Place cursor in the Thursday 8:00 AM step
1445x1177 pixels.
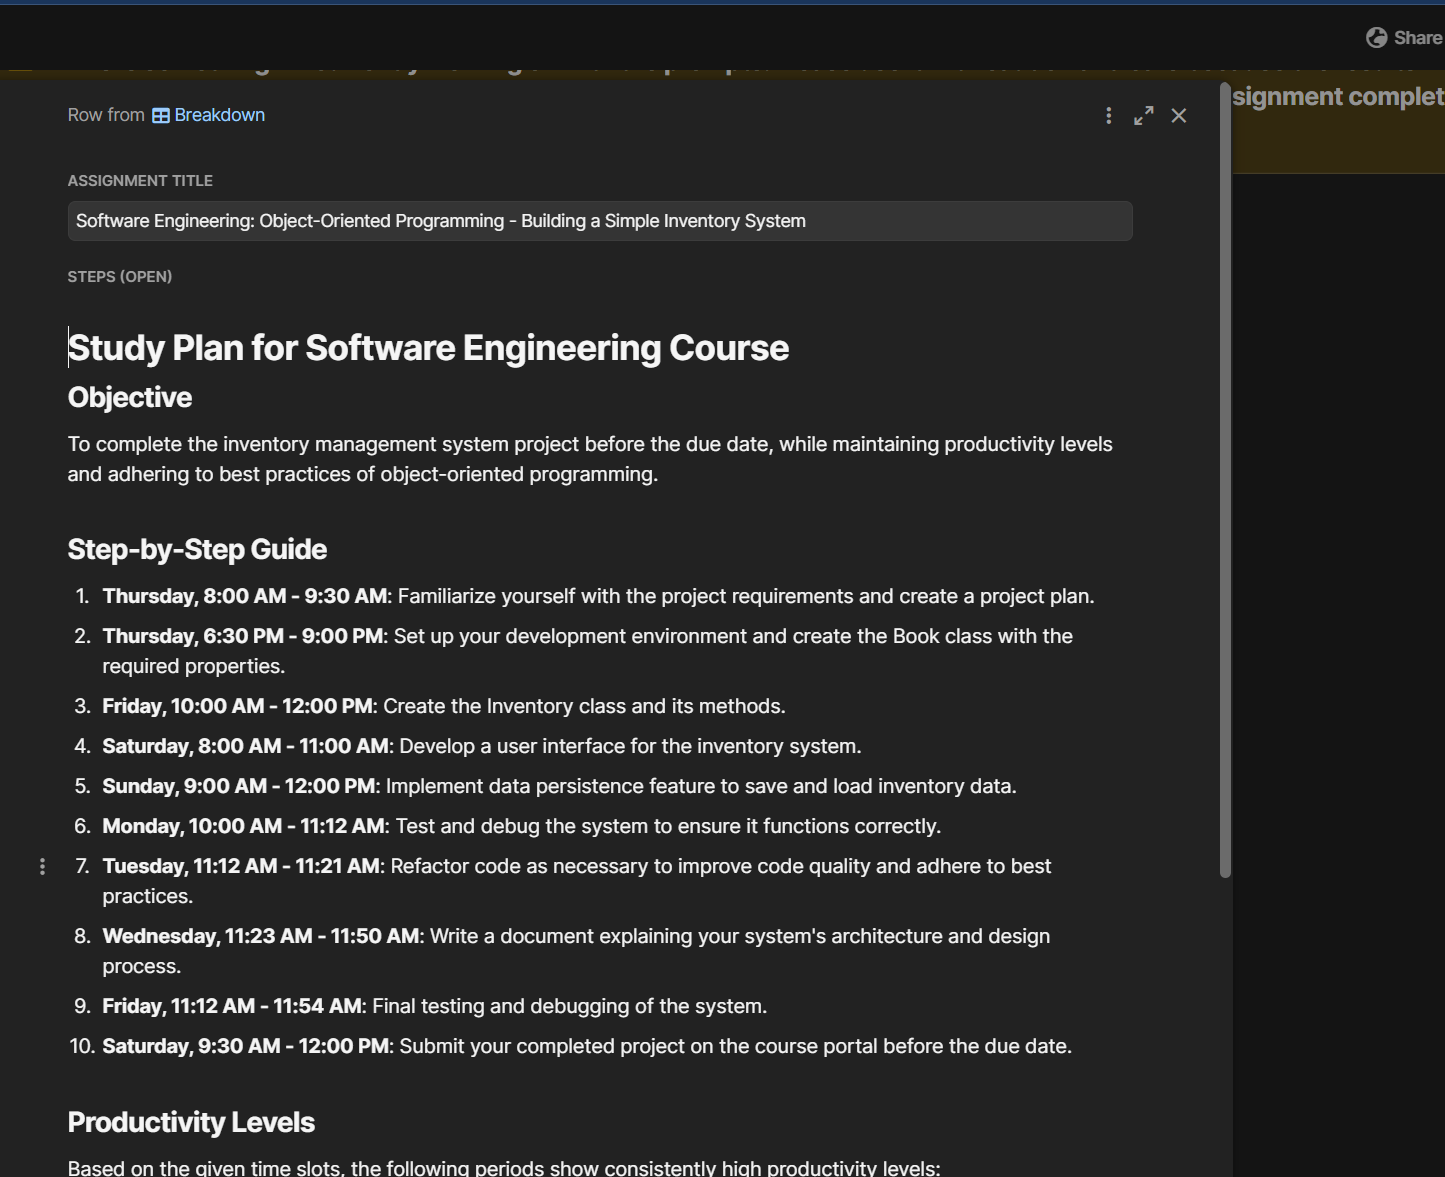[598, 597]
